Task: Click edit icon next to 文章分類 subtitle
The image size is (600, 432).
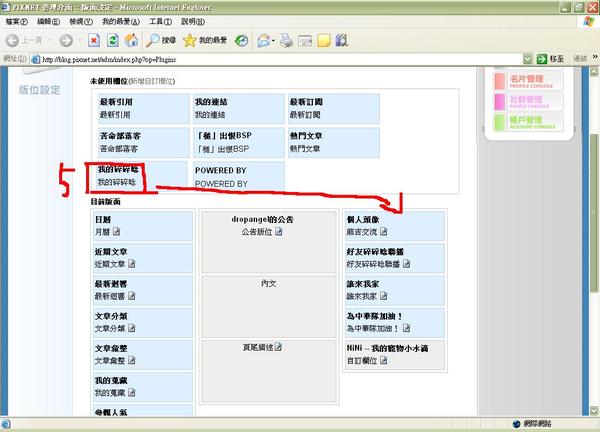Action: (132, 328)
